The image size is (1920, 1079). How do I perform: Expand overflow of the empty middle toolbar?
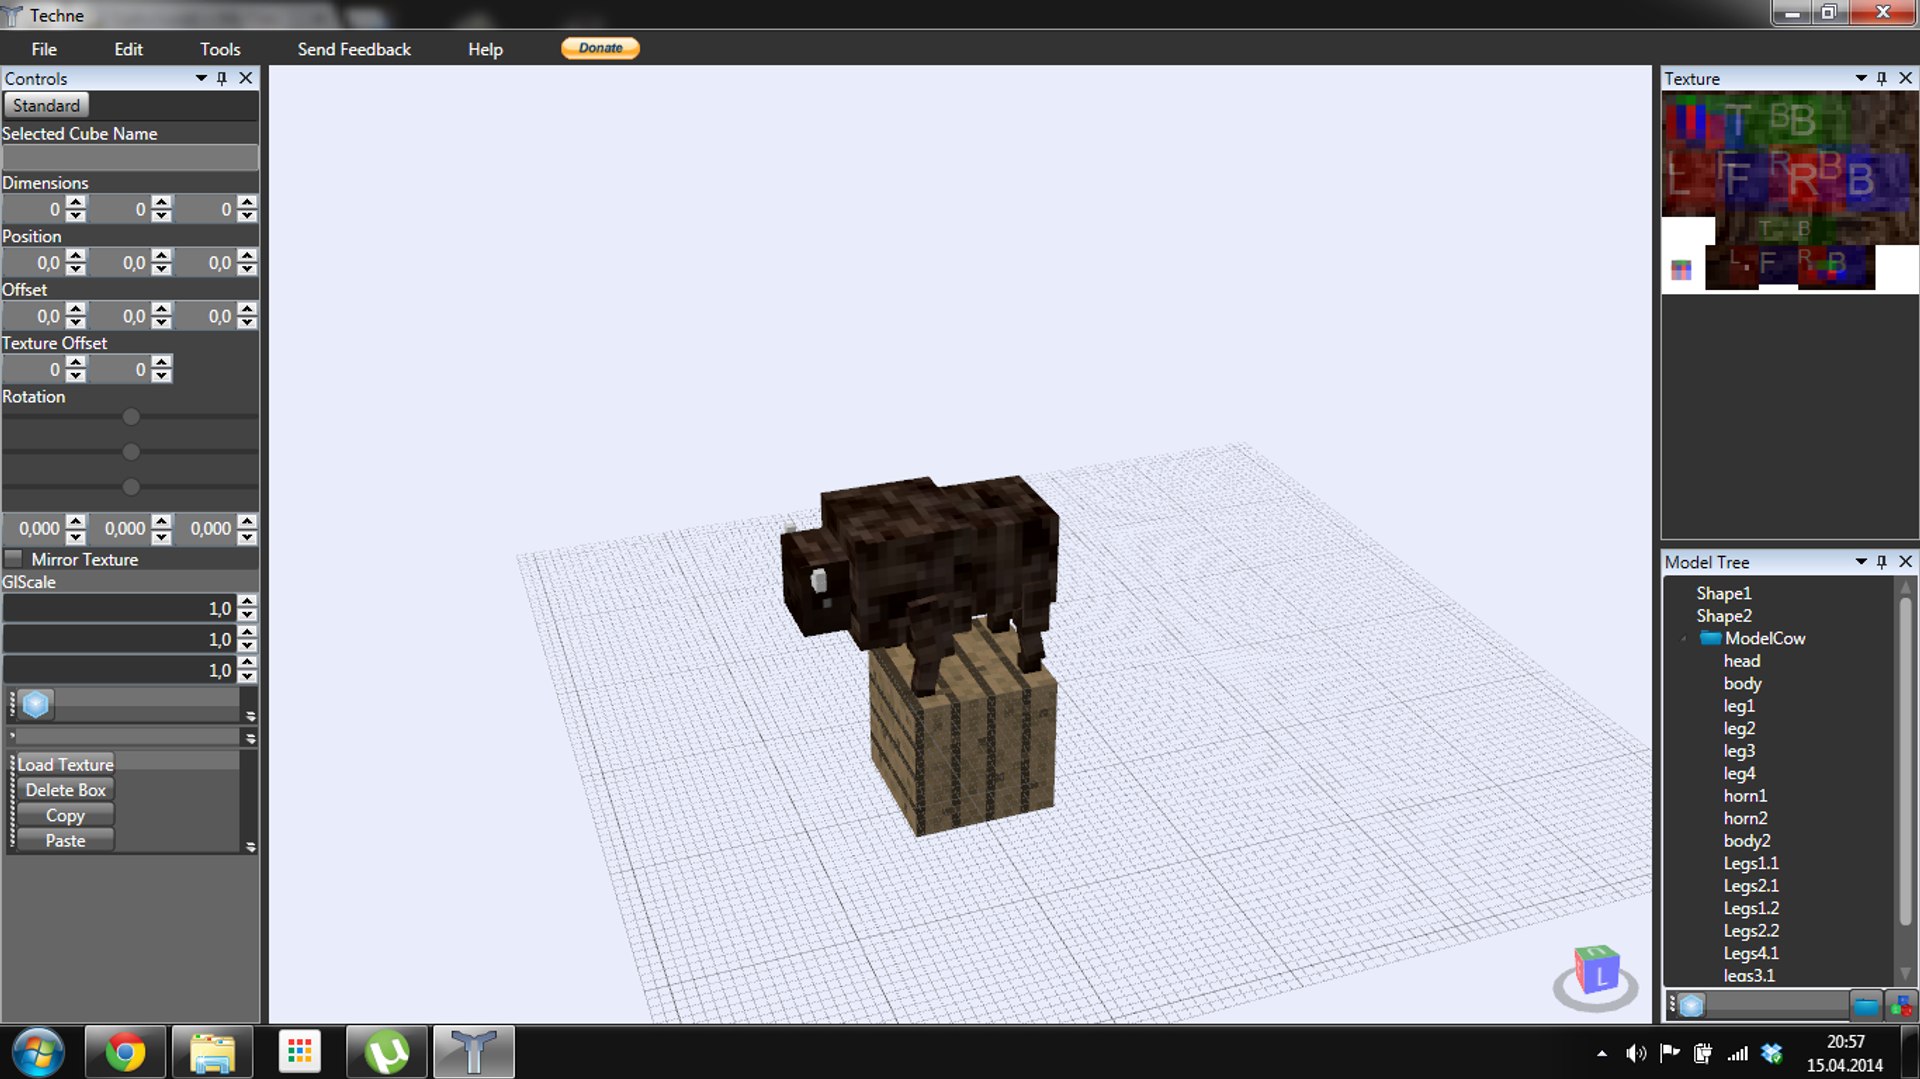pos(250,738)
